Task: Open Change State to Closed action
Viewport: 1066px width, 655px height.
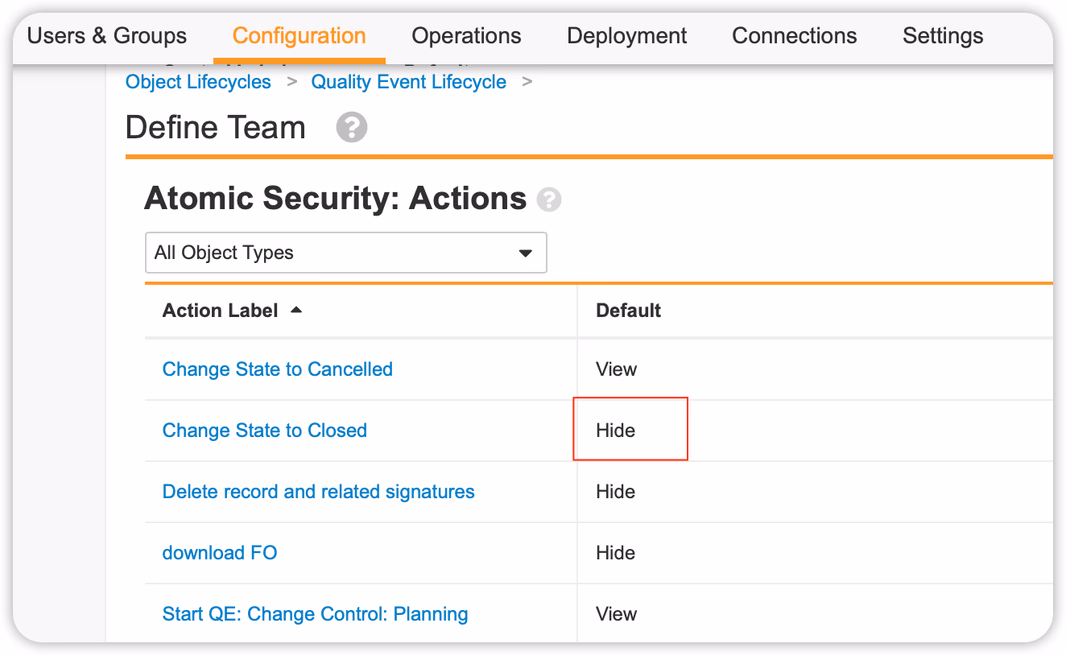Action: click(264, 430)
